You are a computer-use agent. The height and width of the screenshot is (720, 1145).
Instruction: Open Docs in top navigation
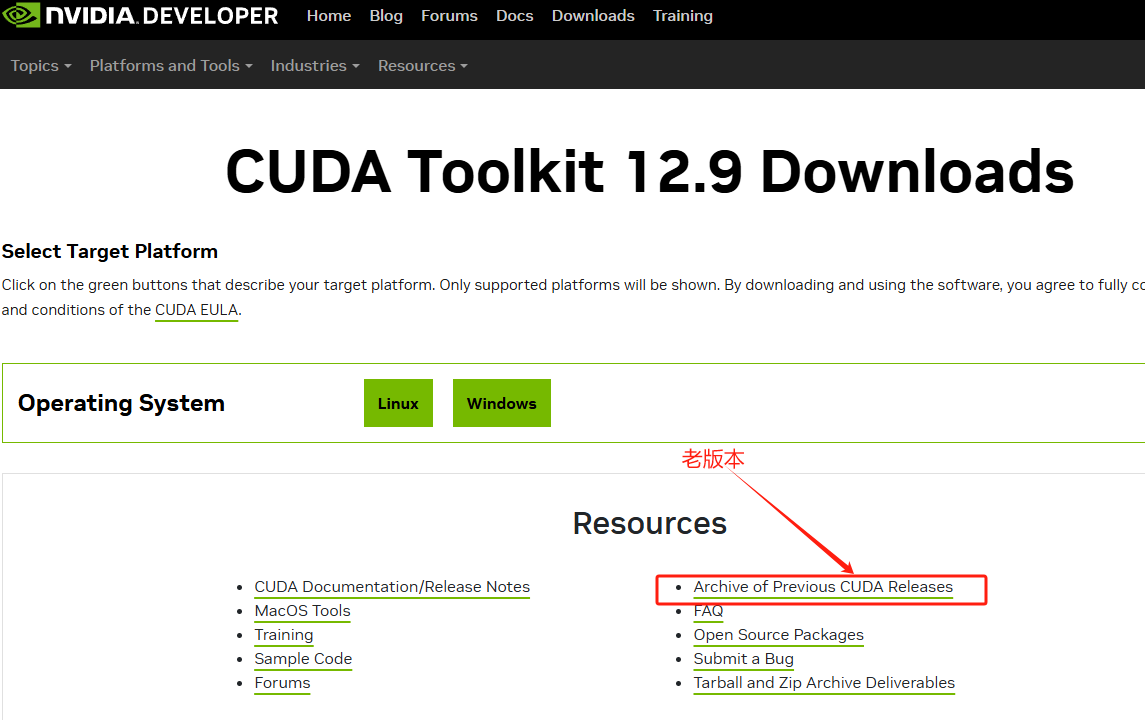515,15
